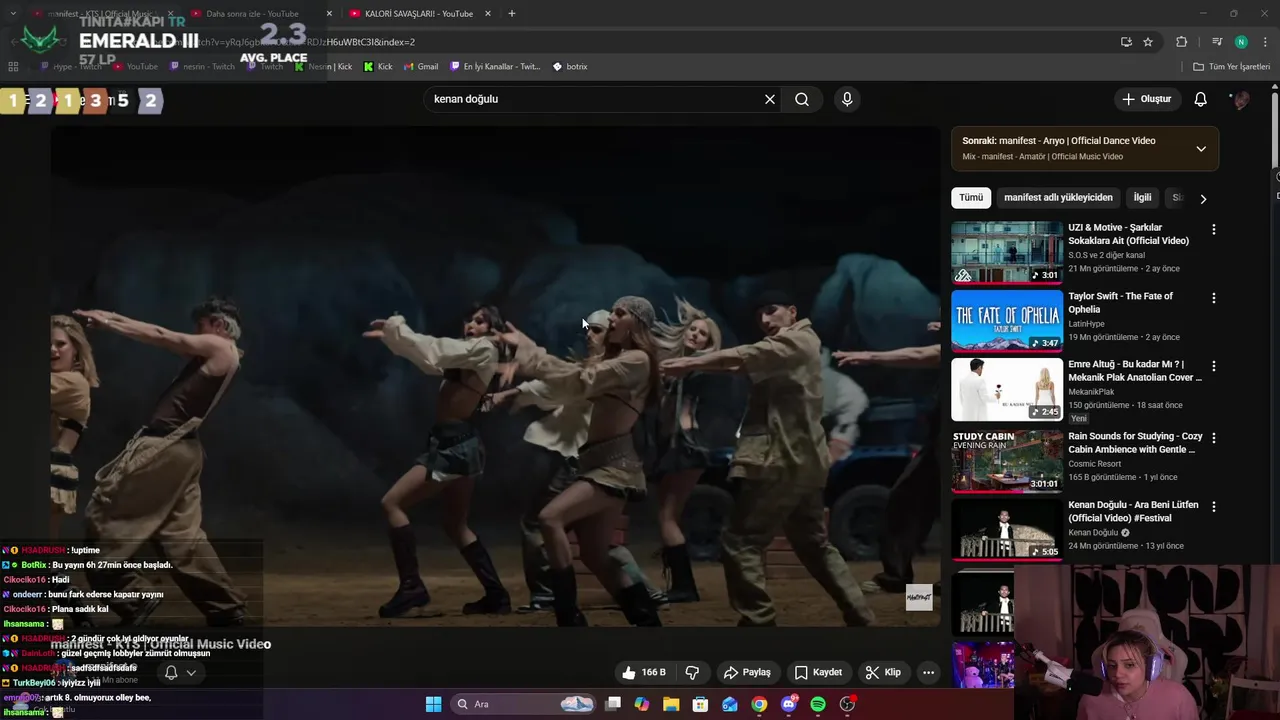The width and height of the screenshot is (1280, 720).
Task: Like the video with 166 B thumbs-up
Action: coord(643,672)
